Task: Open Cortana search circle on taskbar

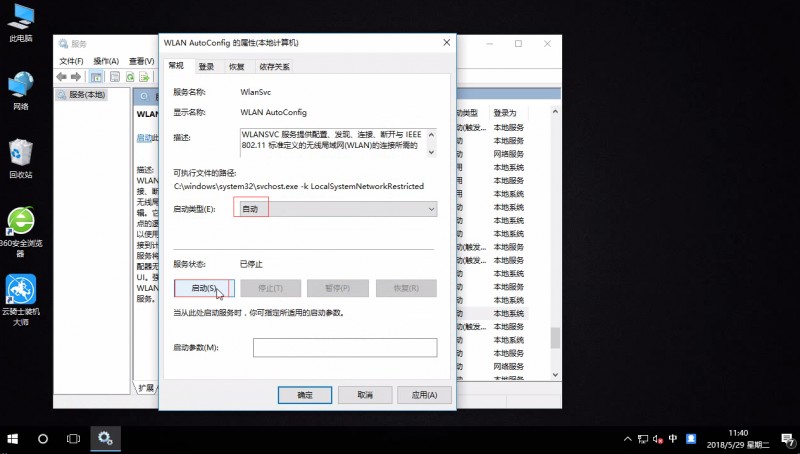Action: tap(43, 439)
